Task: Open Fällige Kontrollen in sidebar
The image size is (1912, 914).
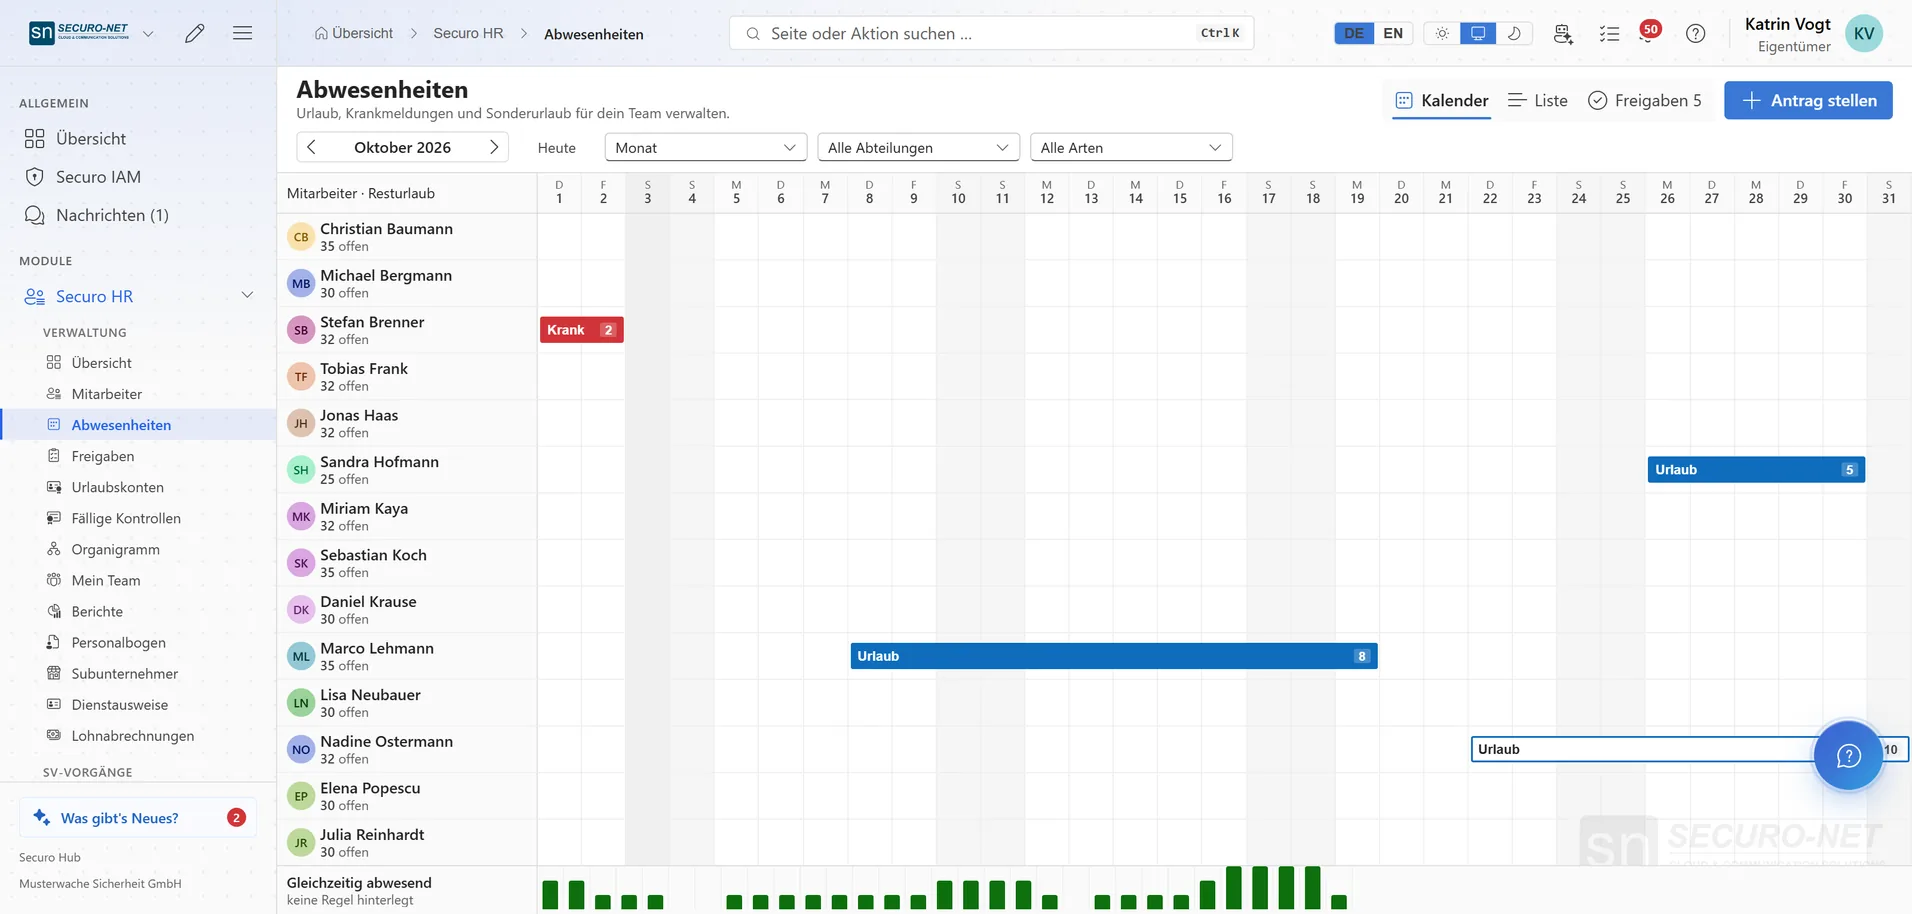Action: click(x=126, y=518)
